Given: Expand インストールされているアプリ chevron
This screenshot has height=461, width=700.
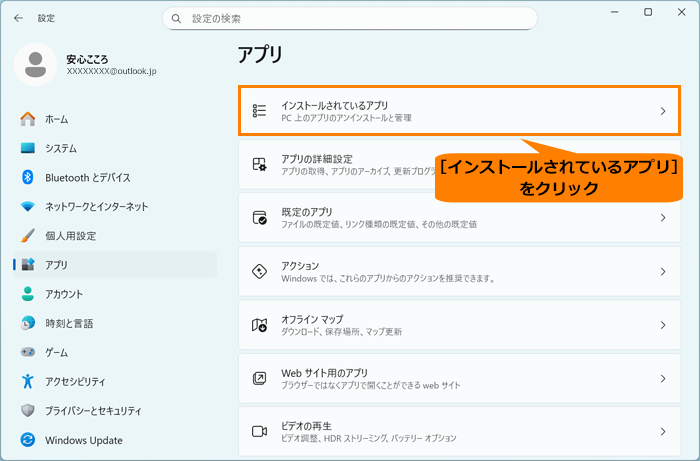Looking at the screenshot, I should click(x=663, y=111).
